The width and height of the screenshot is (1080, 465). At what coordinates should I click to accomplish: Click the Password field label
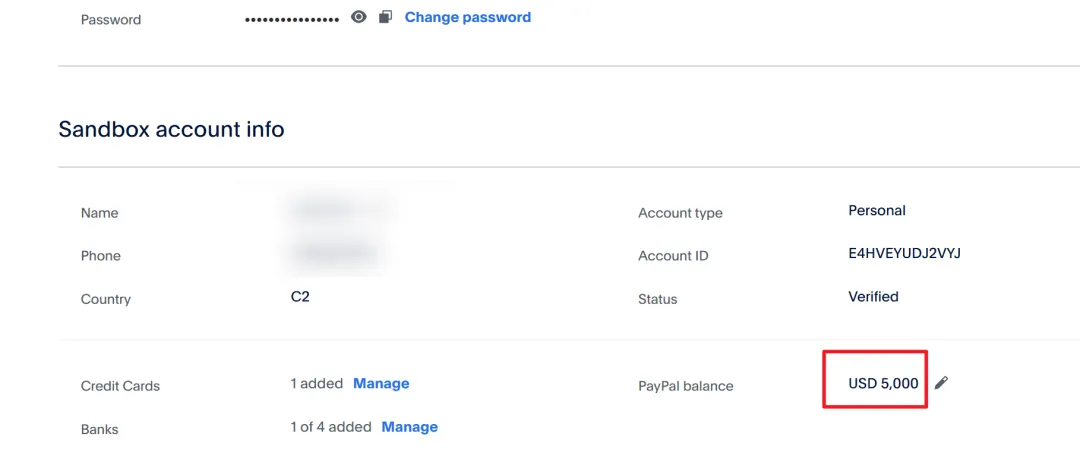(x=111, y=20)
